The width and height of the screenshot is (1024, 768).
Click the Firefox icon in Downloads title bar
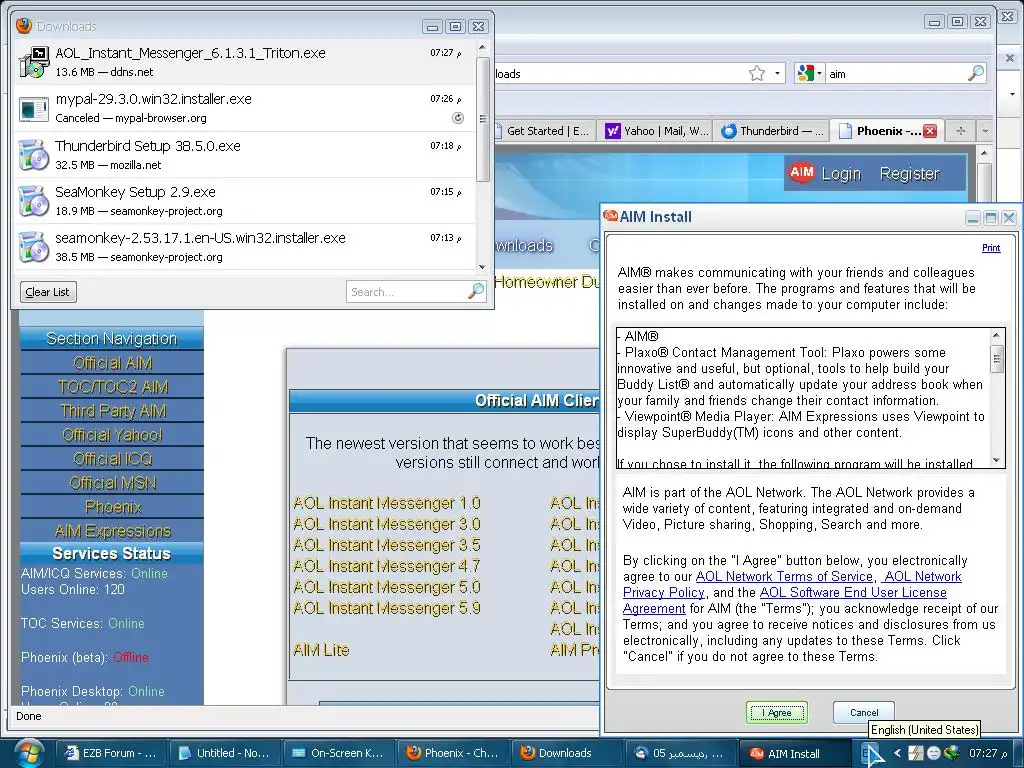click(x=24, y=26)
